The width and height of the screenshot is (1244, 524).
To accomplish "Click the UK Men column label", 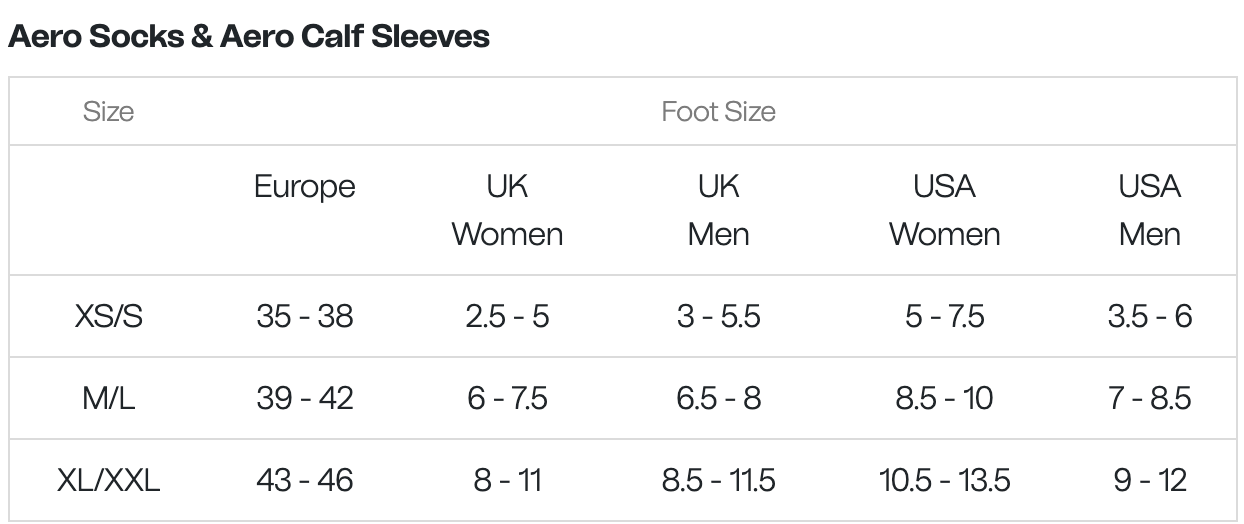I will [718, 210].
